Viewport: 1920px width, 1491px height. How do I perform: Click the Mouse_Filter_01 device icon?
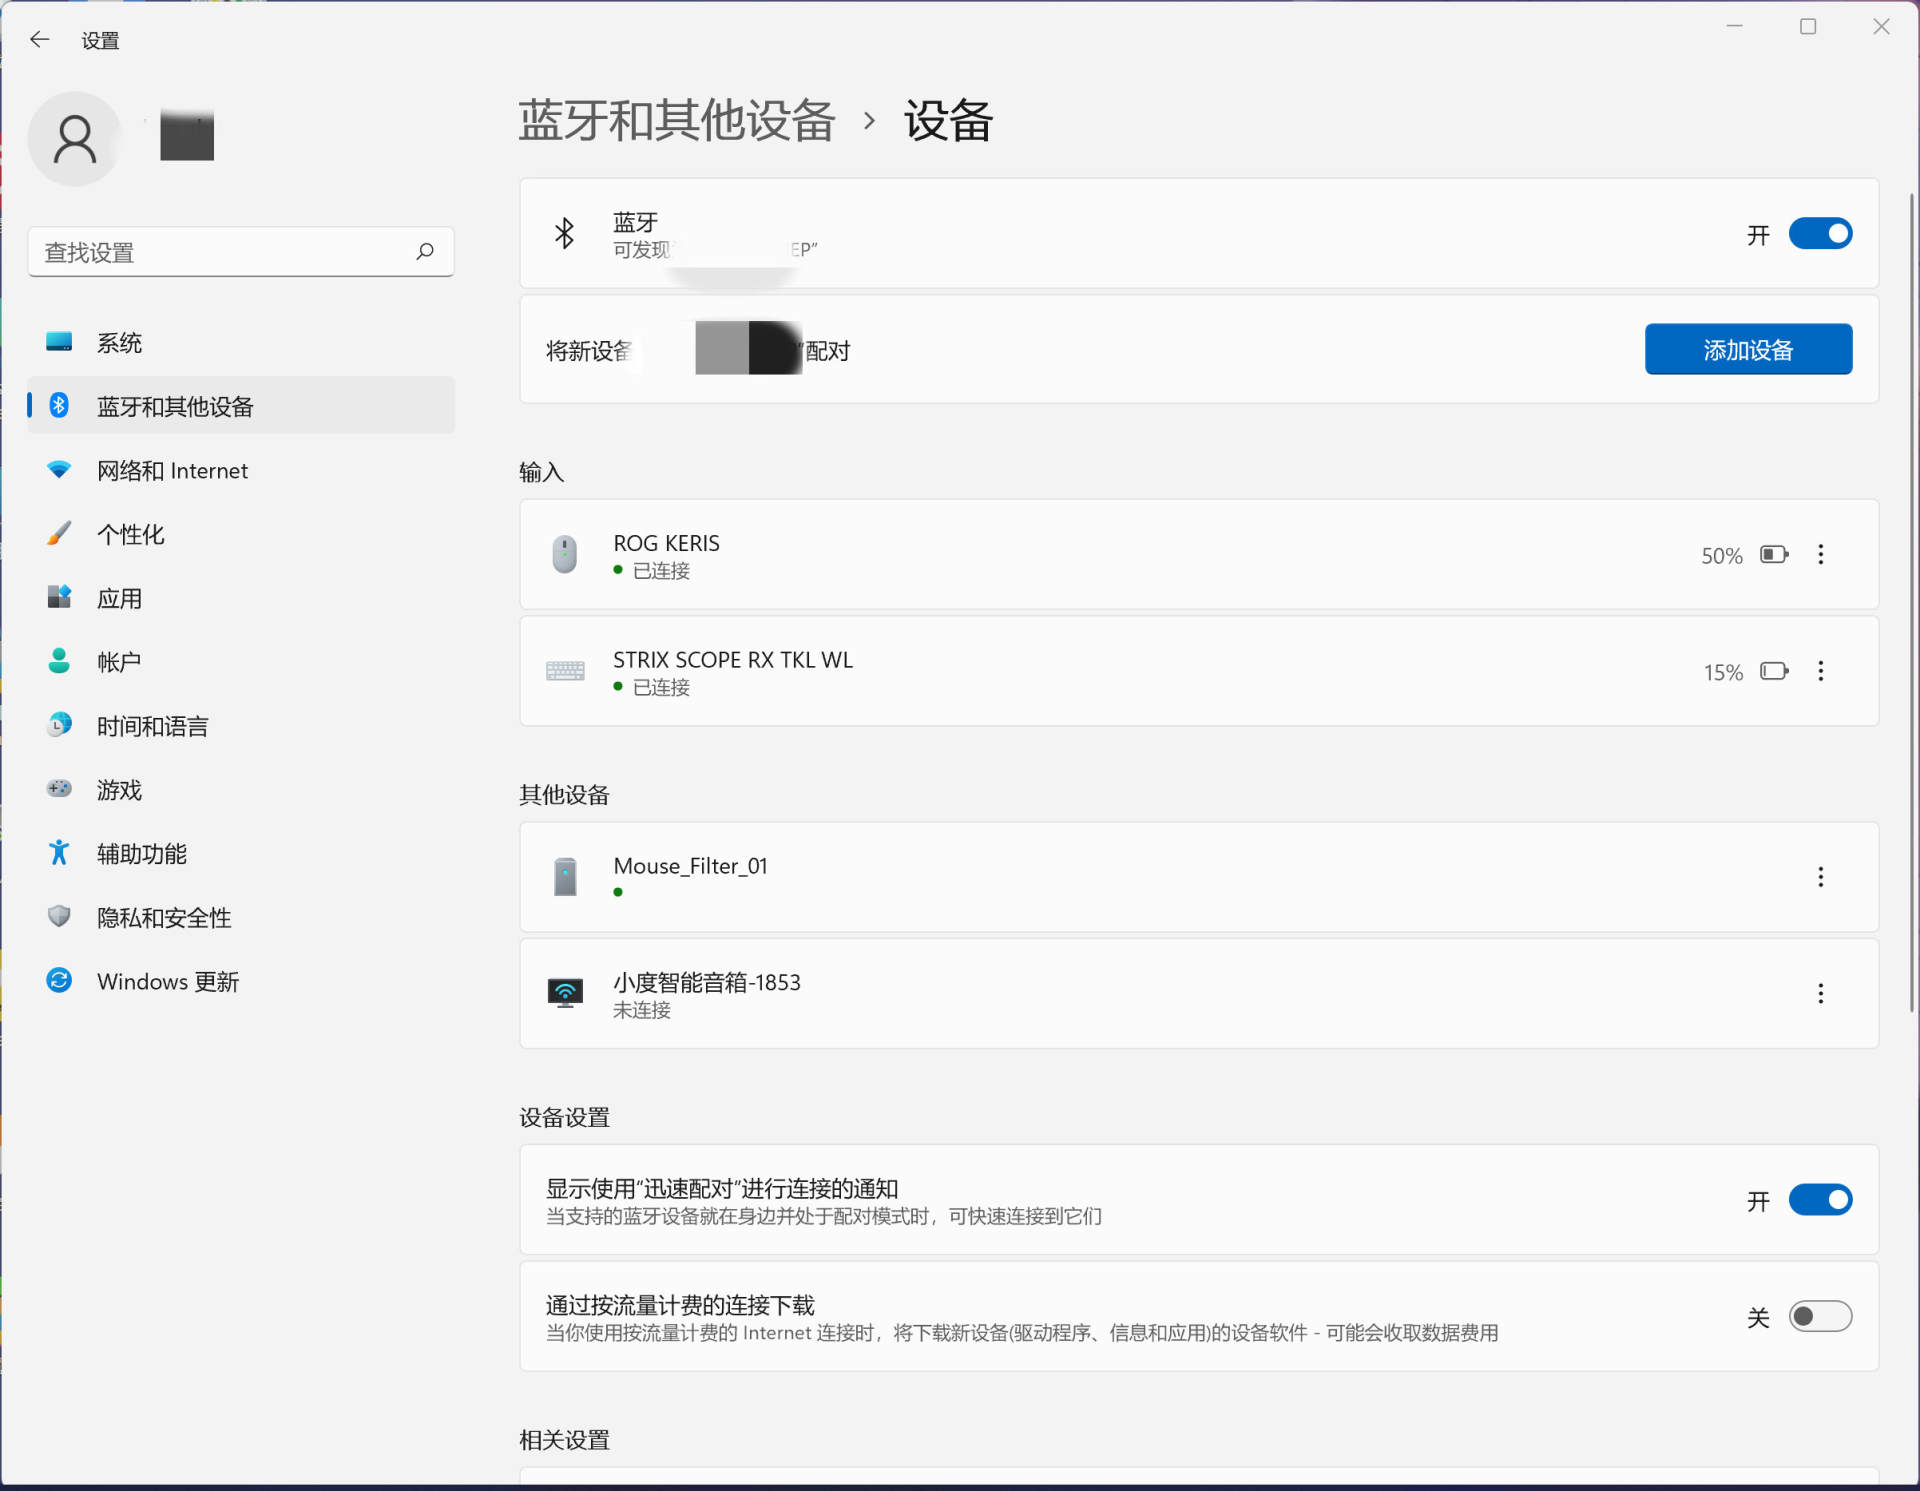(565, 877)
